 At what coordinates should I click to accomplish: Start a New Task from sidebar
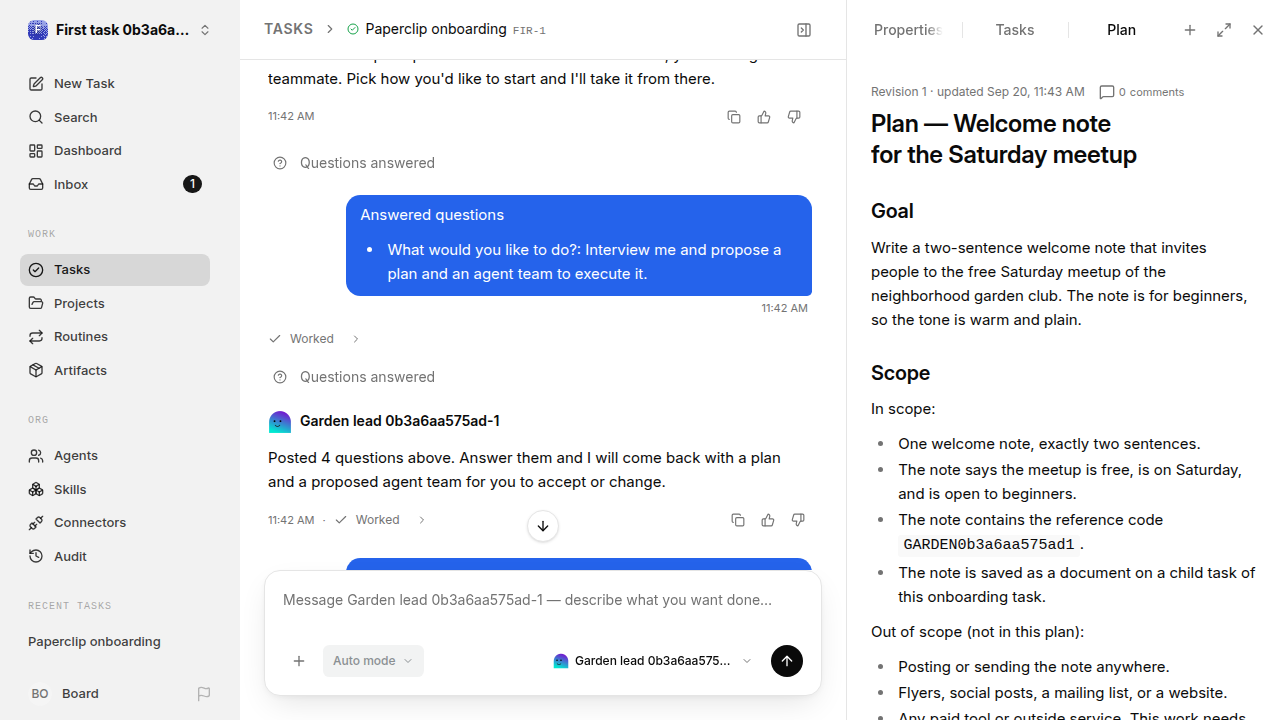pos(115,84)
